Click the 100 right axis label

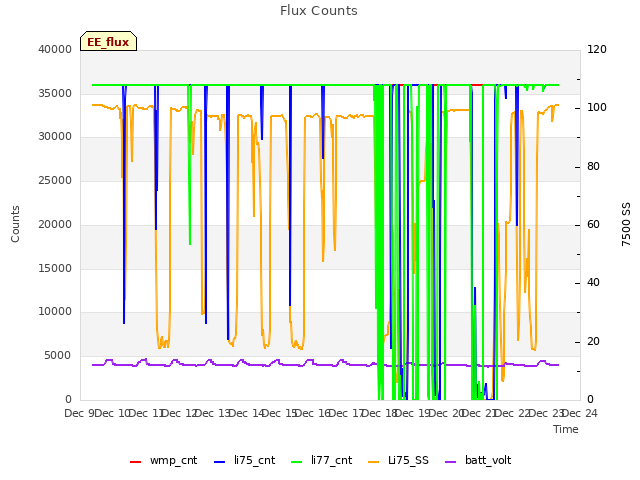coord(597,108)
